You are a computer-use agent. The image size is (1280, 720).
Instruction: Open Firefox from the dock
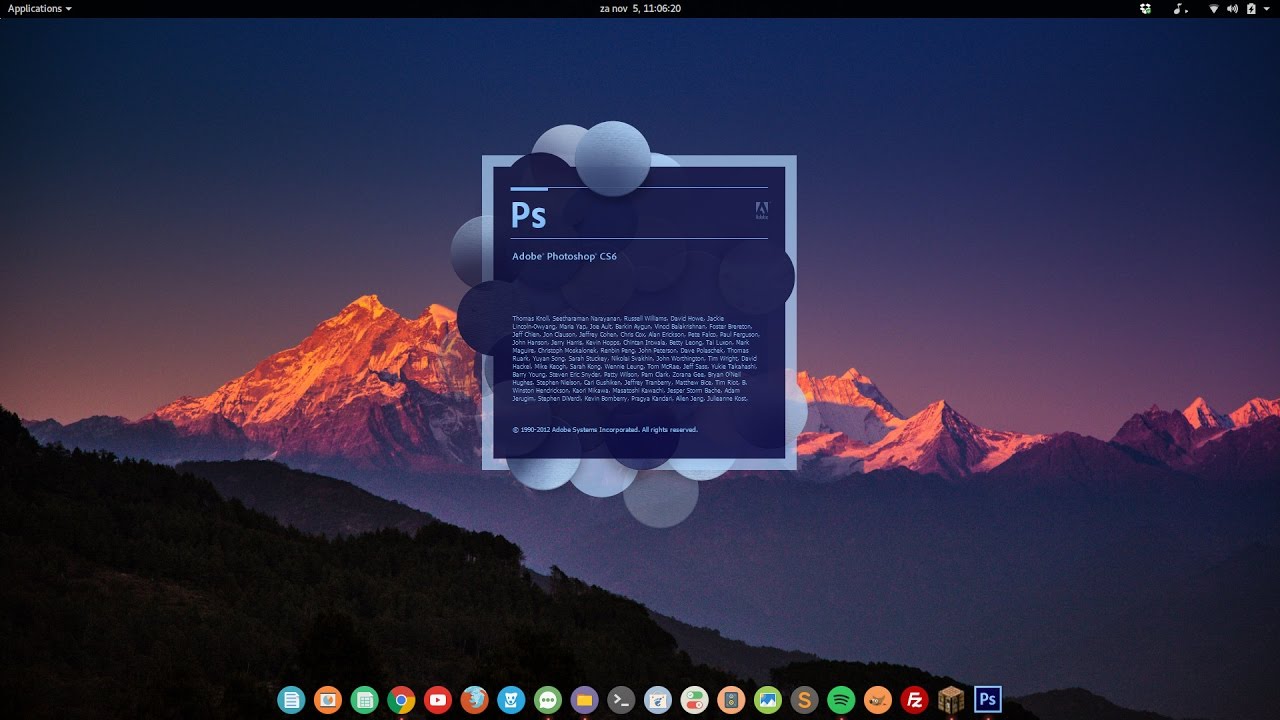coord(475,700)
